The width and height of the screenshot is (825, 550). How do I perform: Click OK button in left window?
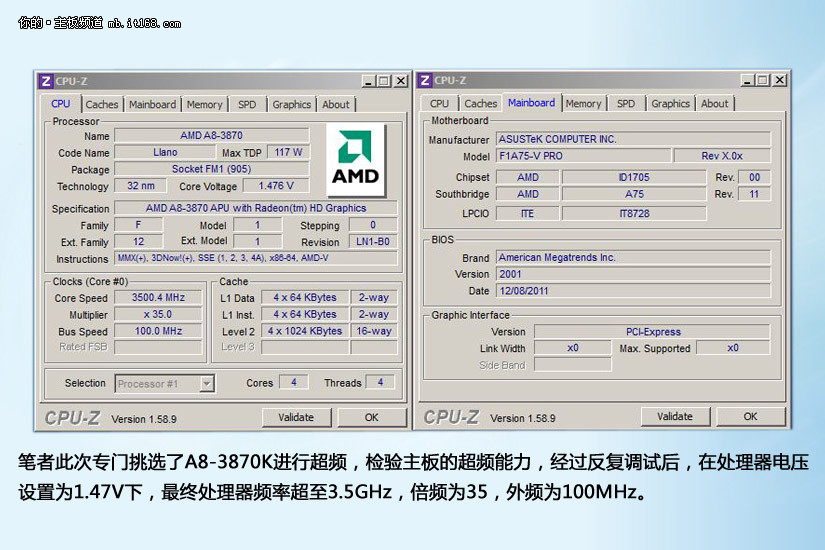click(371, 417)
